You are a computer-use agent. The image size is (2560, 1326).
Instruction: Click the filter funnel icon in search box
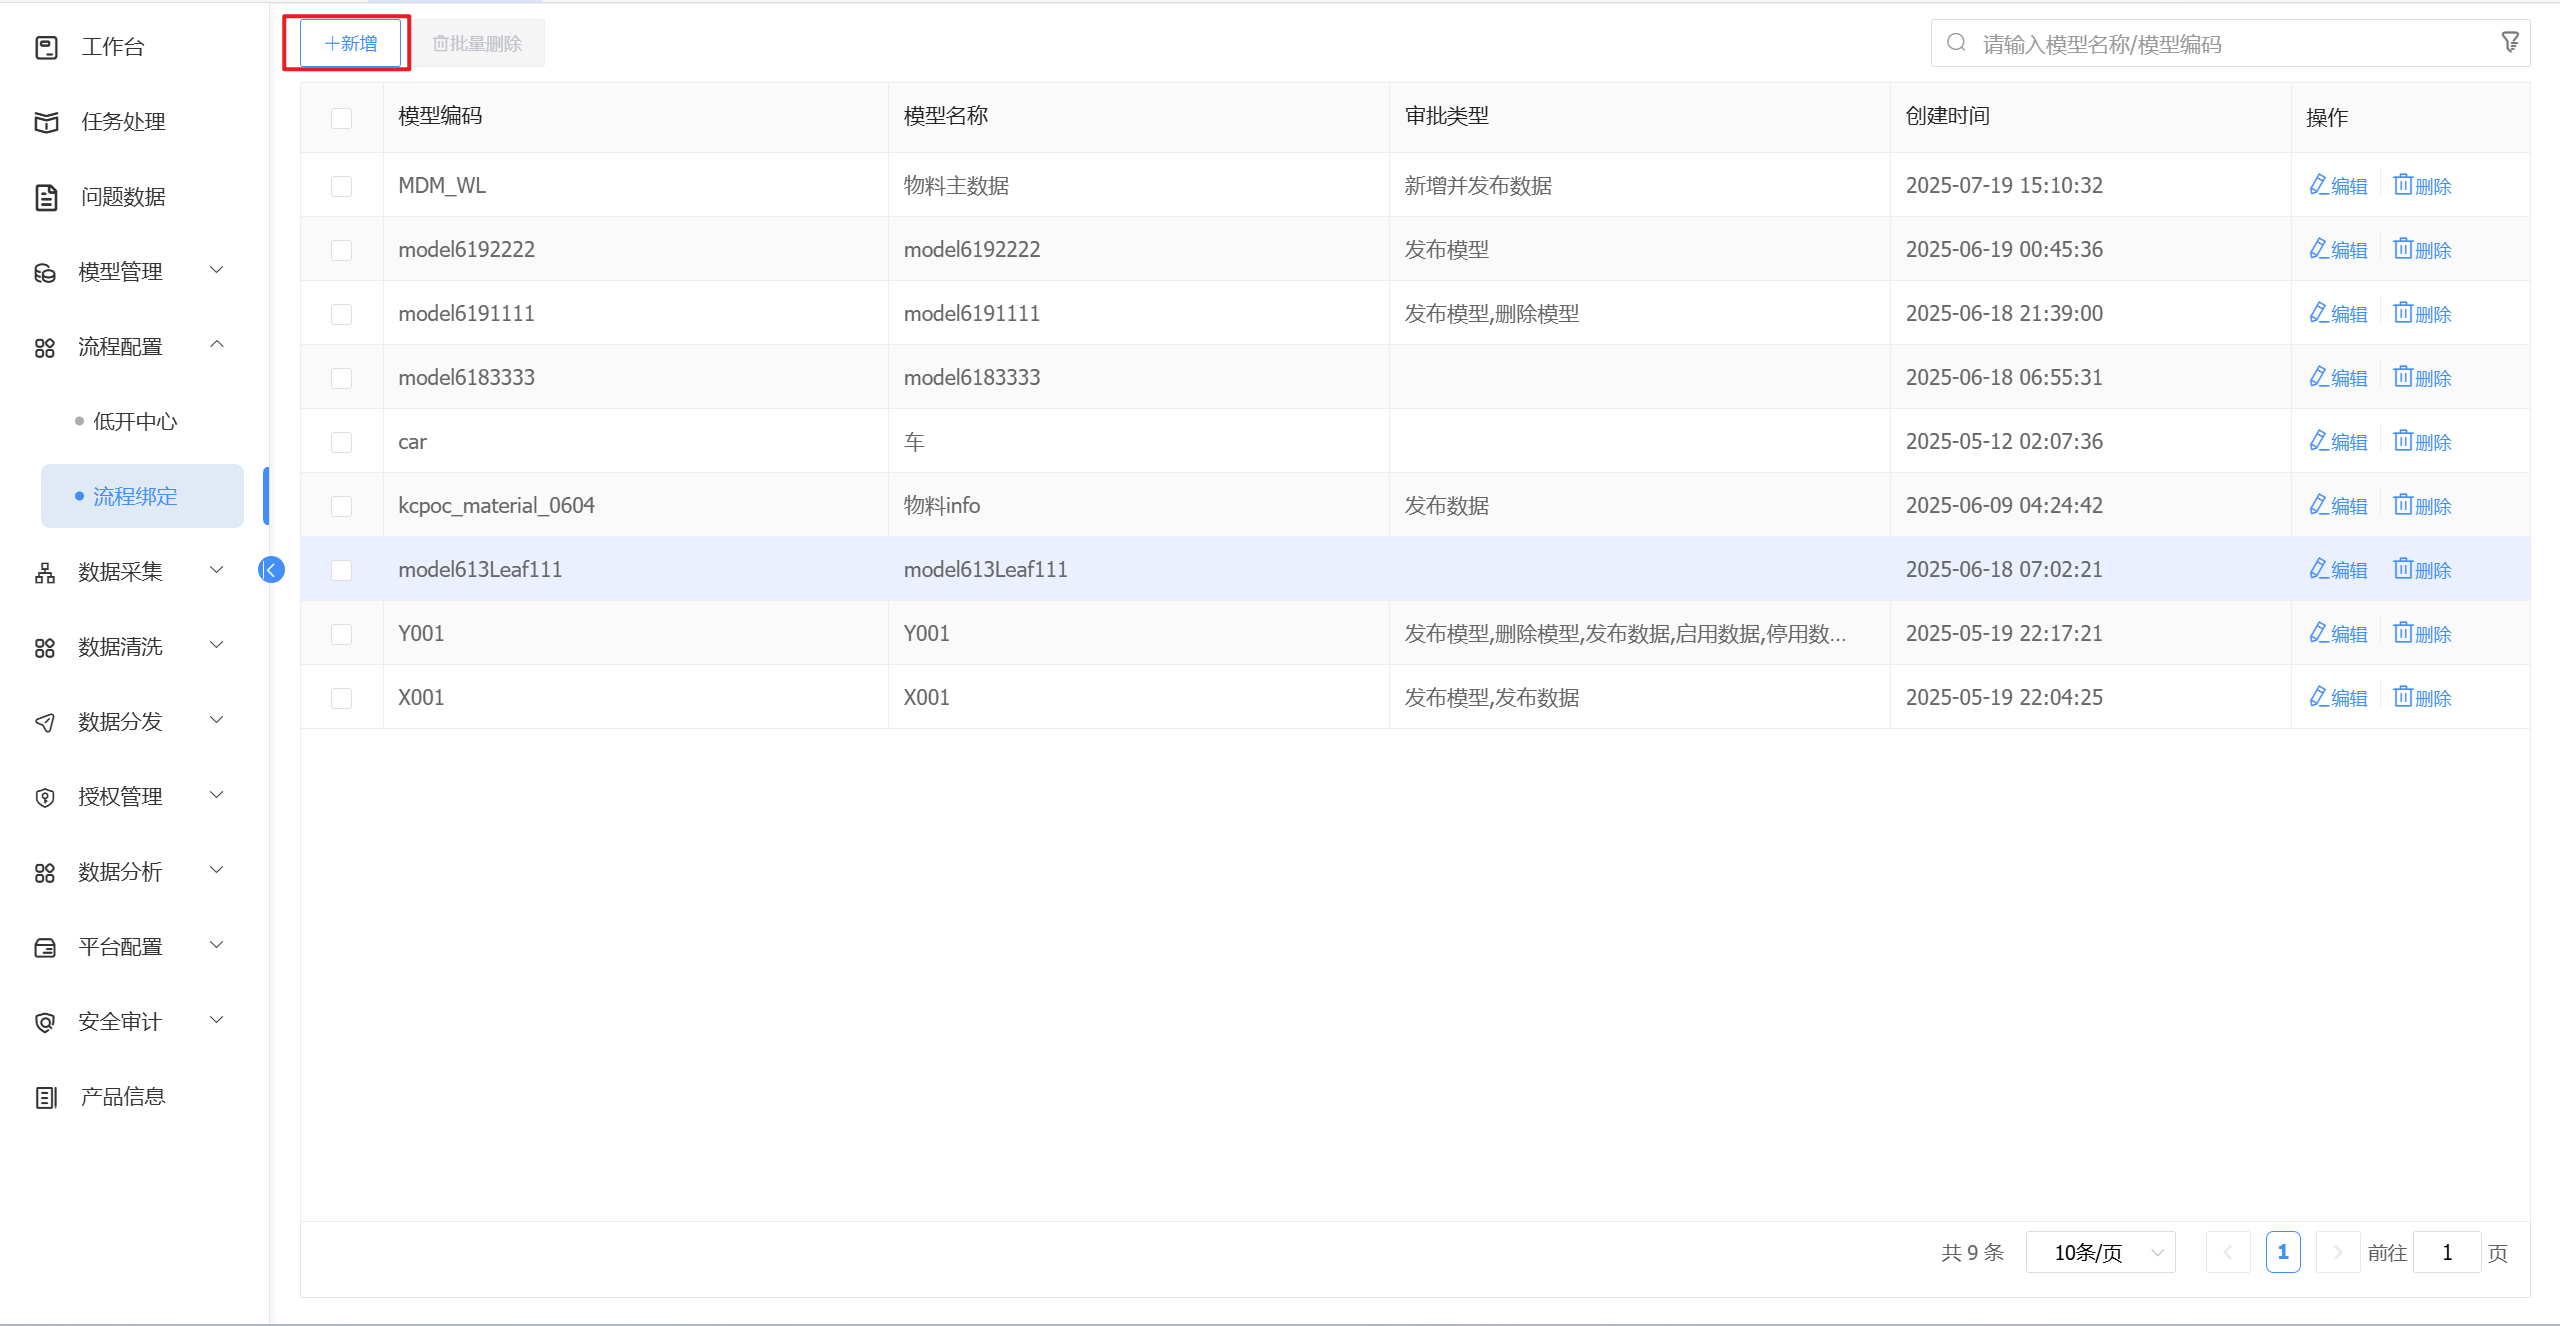2510,42
